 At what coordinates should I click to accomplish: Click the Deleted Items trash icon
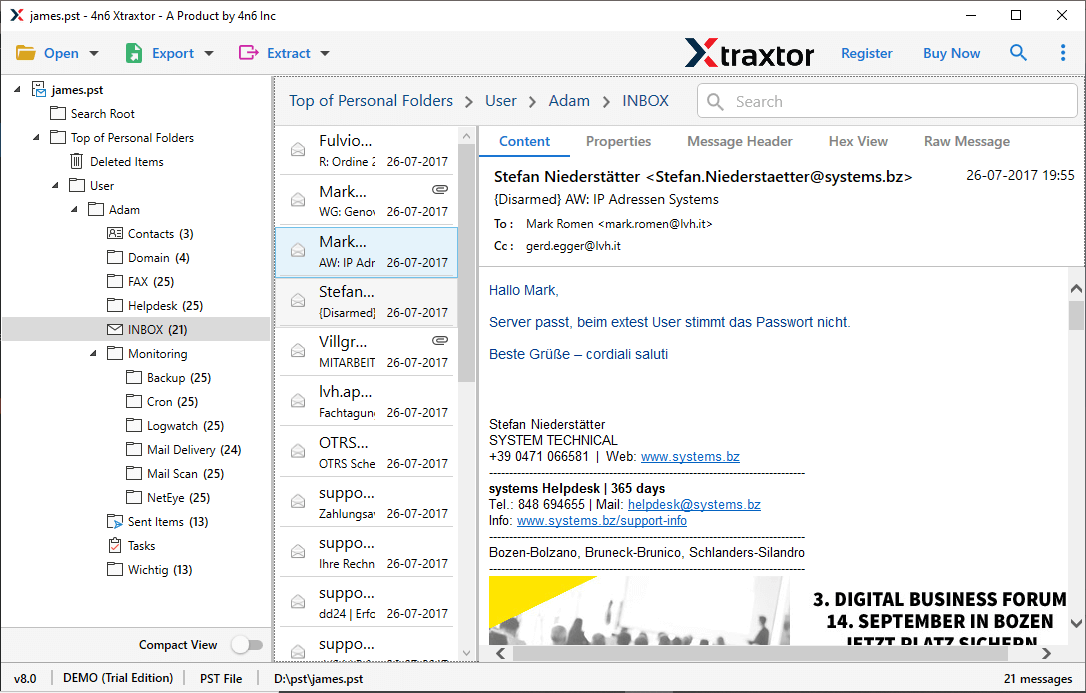[77, 161]
